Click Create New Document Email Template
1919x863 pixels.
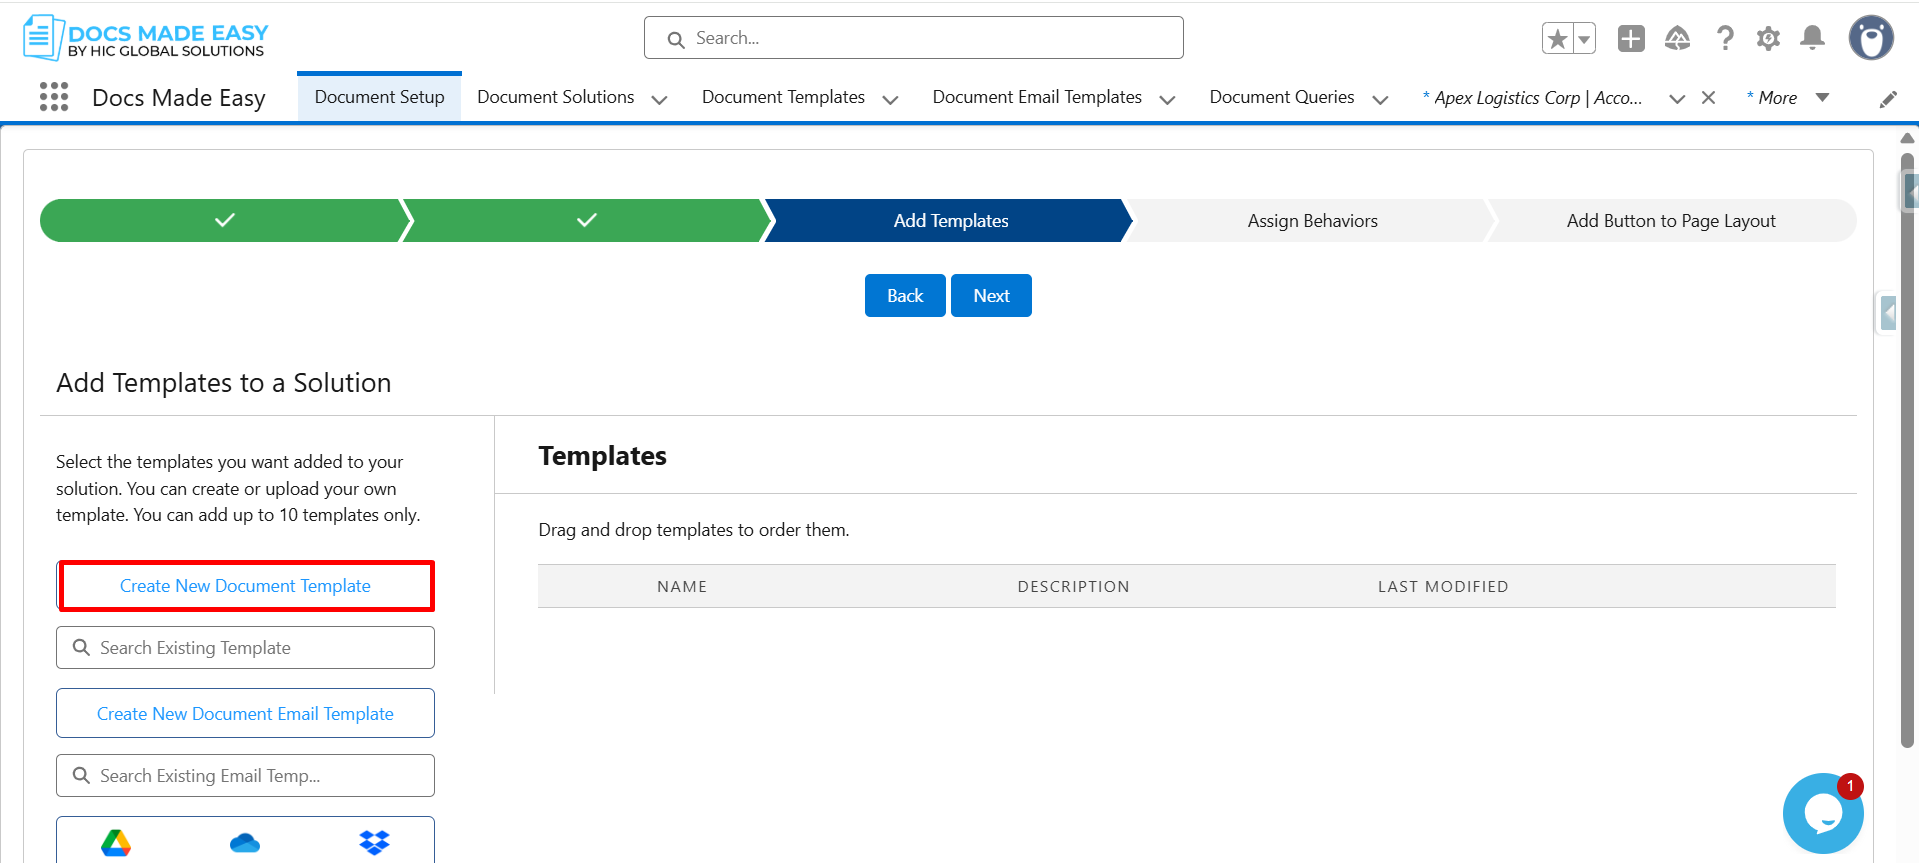pos(245,713)
